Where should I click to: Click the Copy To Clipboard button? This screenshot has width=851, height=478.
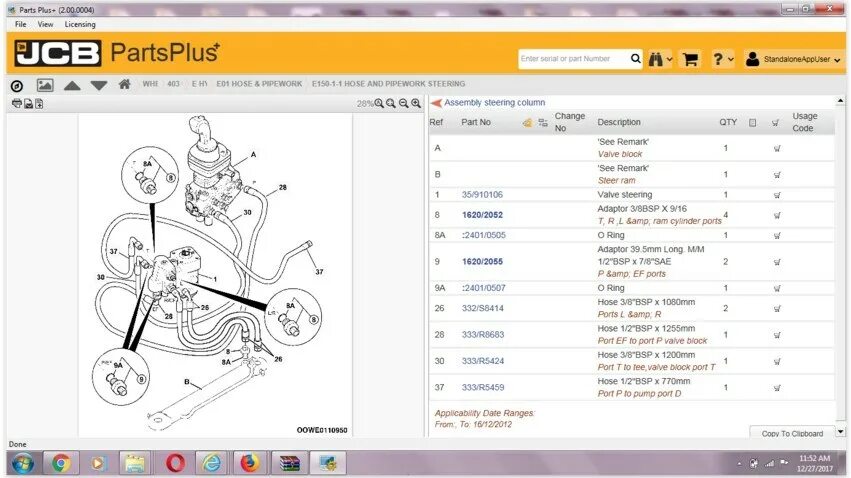coord(792,432)
